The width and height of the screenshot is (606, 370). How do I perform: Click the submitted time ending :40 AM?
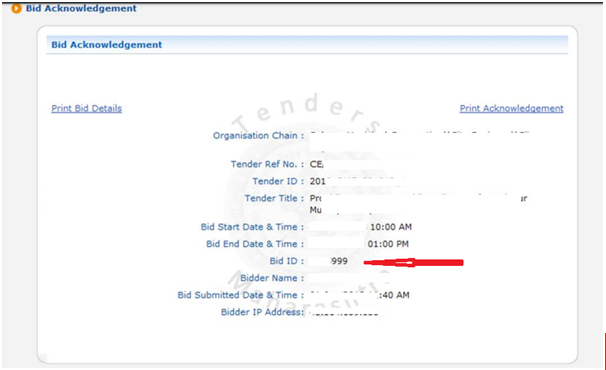[393, 295]
